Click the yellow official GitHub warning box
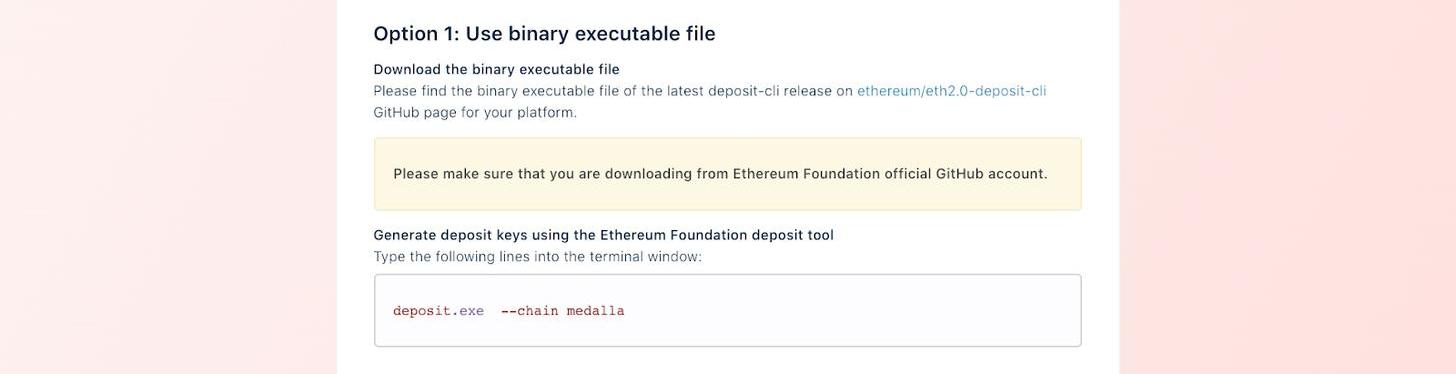 pos(727,174)
